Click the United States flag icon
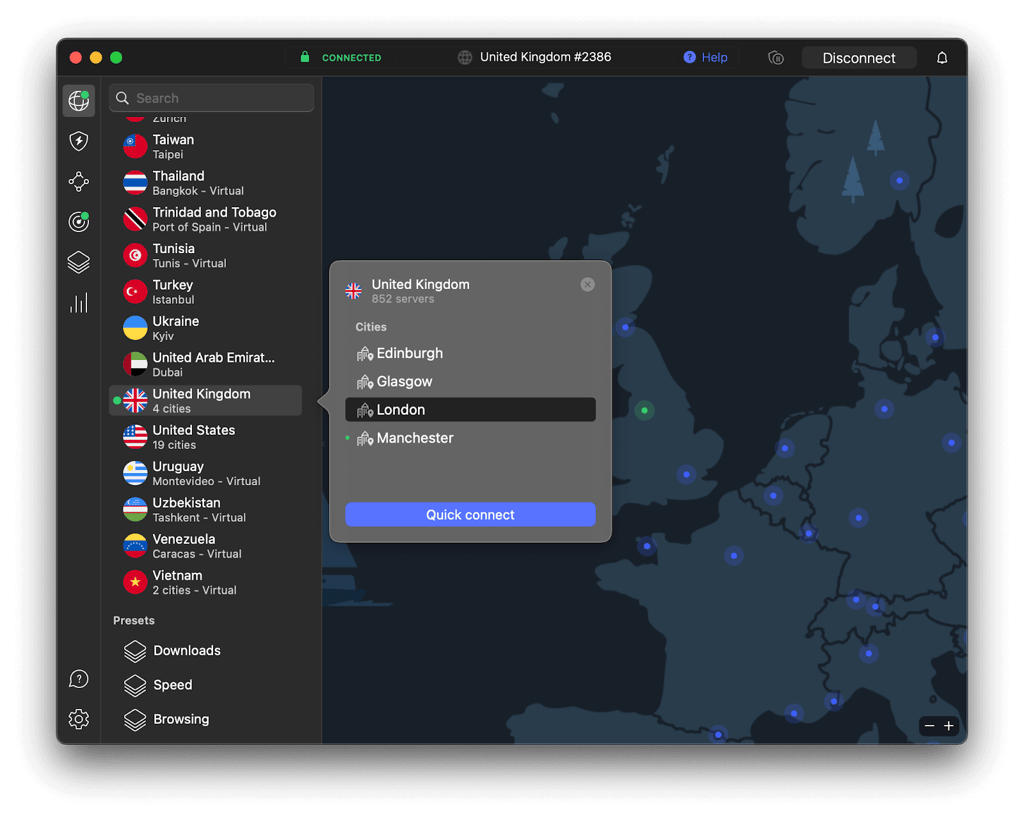The image size is (1024, 819). pyautogui.click(x=135, y=437)
